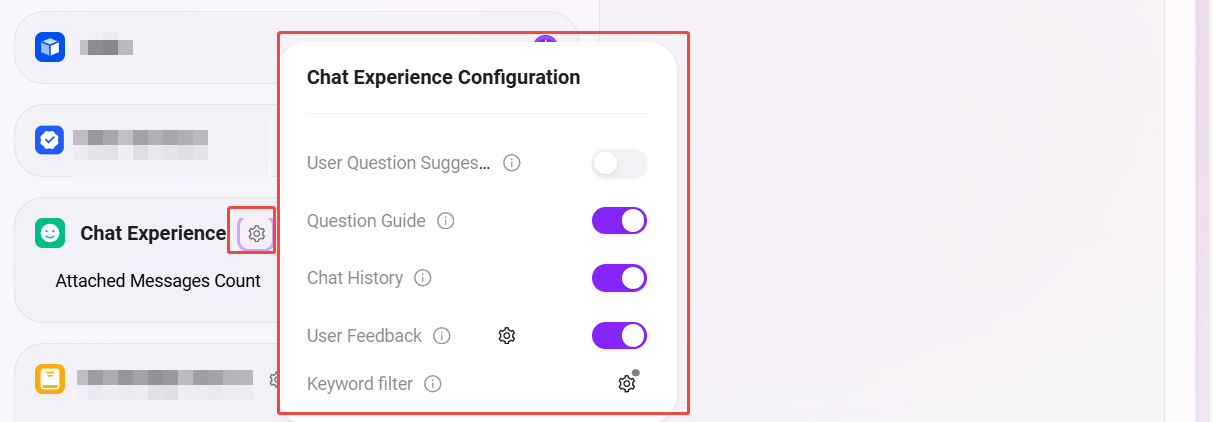Disable the Question Guide toggle
Image resolution: width=1213 pixels, height=422 pixels.
(619, 221)
